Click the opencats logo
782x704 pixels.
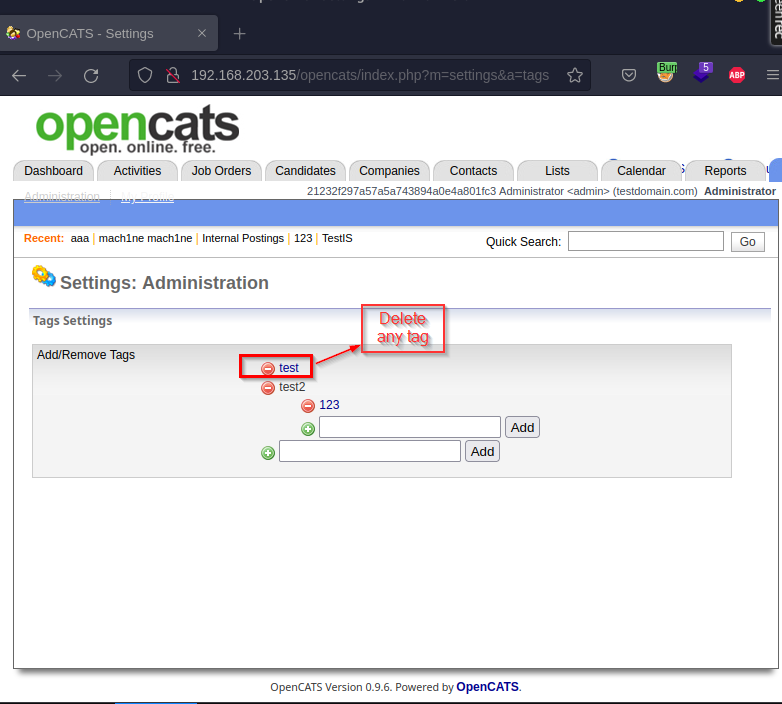(x=137, y=129)
